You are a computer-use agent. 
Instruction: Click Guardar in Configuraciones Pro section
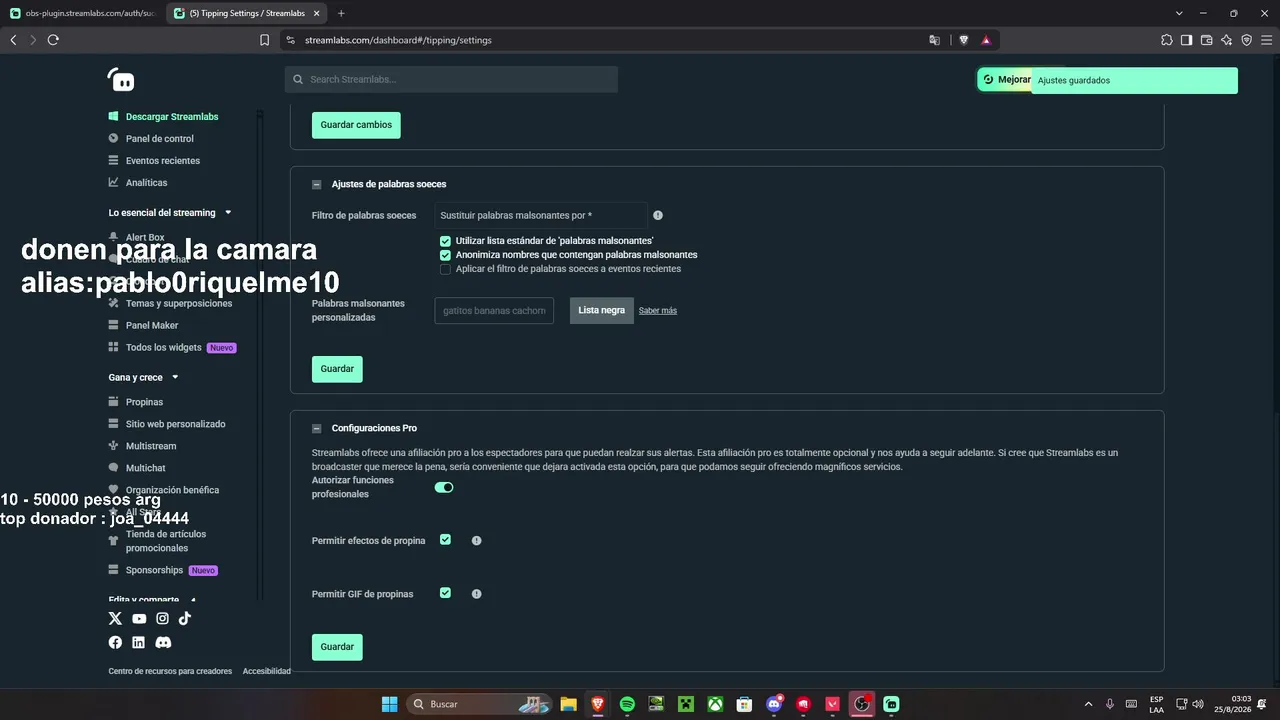[x=337, y=647]
